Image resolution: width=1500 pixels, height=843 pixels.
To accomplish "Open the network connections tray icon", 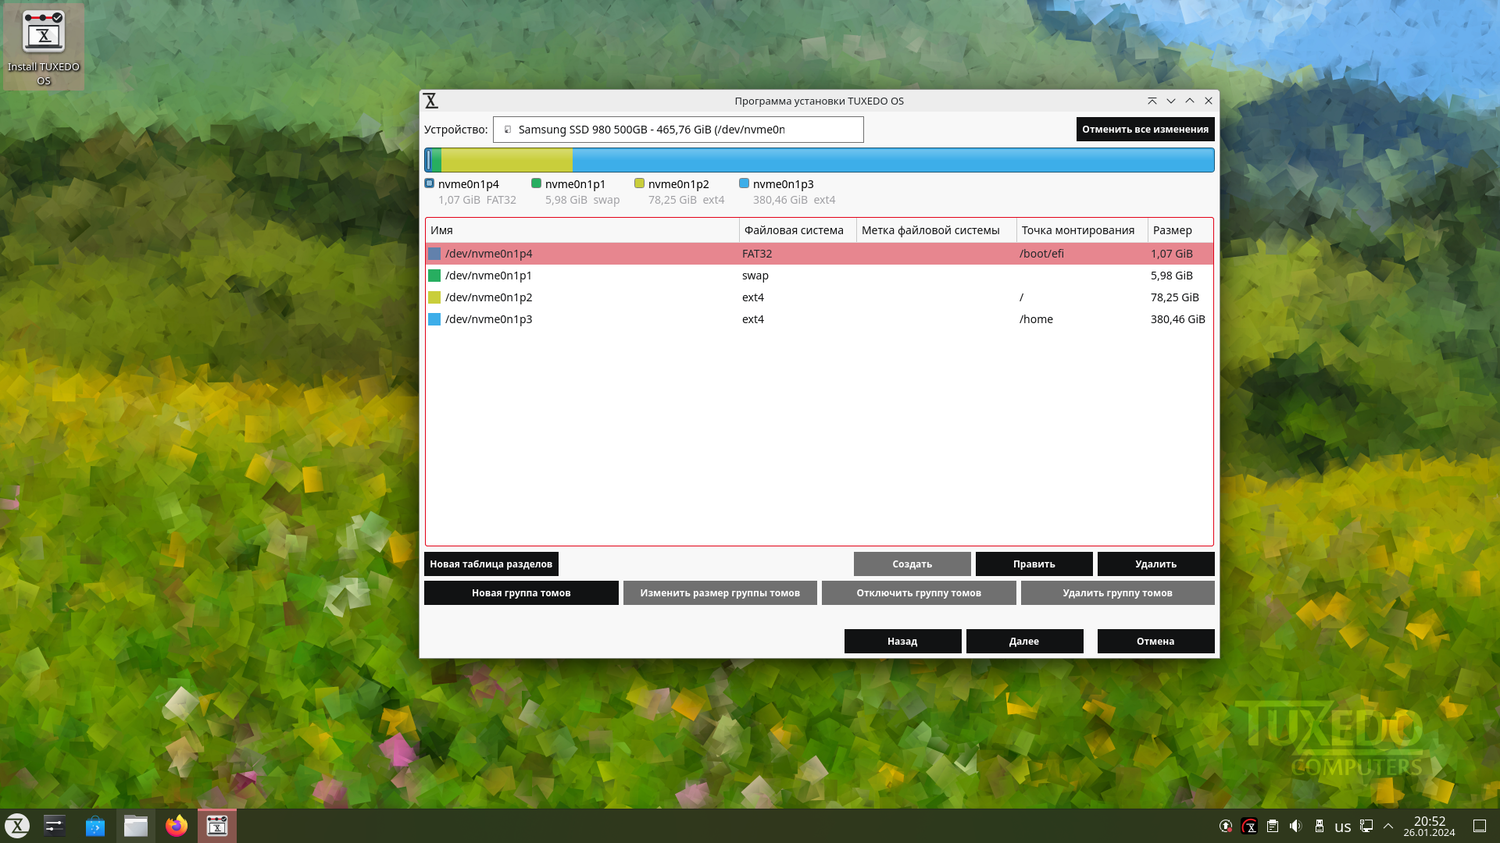I will tap(1366, 827).
